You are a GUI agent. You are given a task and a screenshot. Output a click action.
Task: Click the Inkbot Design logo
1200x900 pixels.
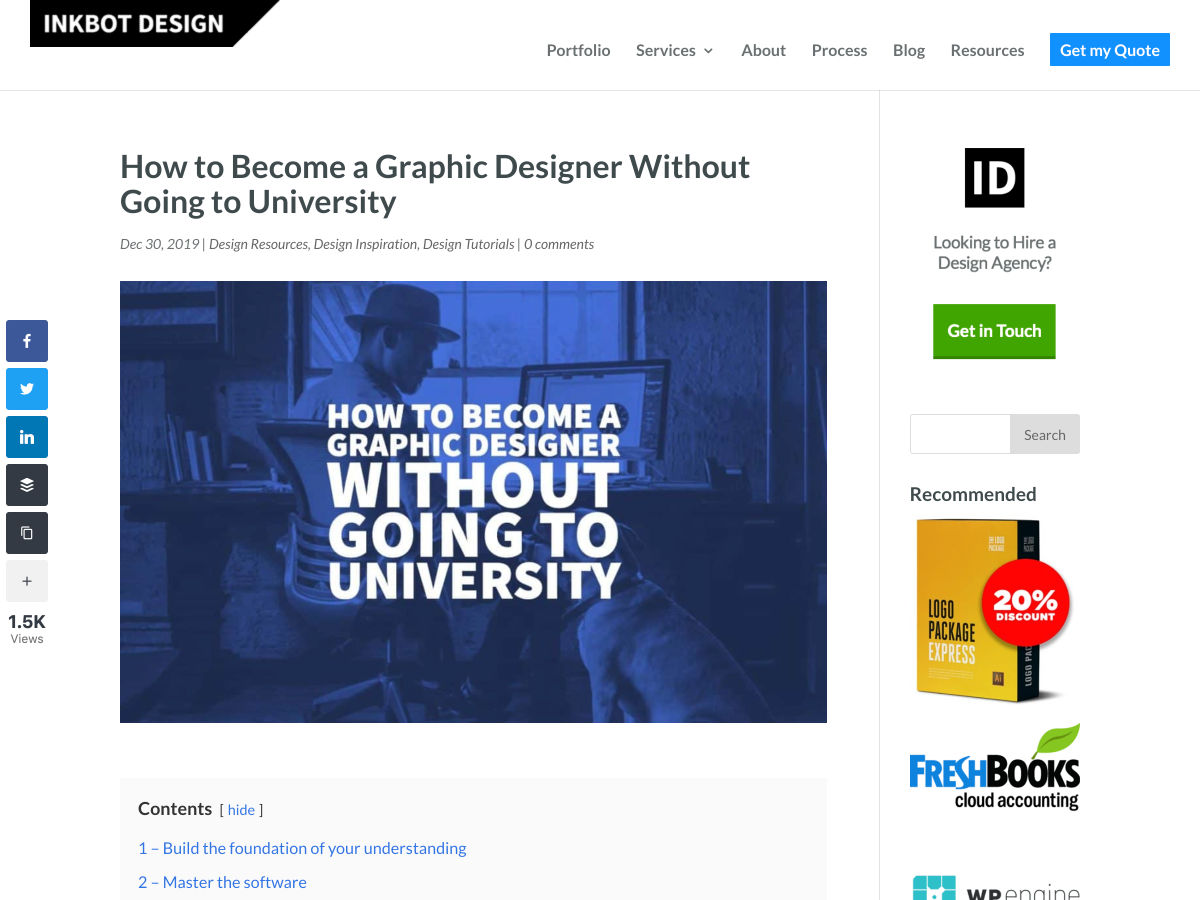point(154,23)
